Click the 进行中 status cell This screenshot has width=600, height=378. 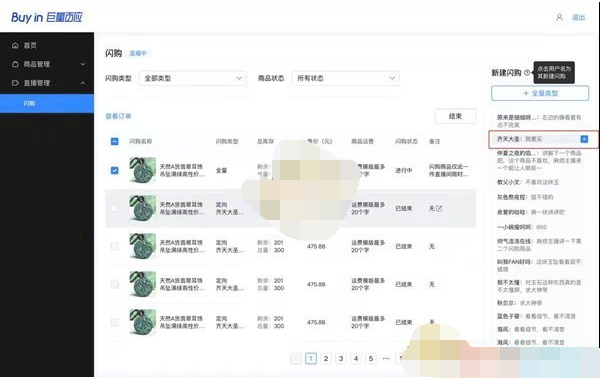pos(404,170)
